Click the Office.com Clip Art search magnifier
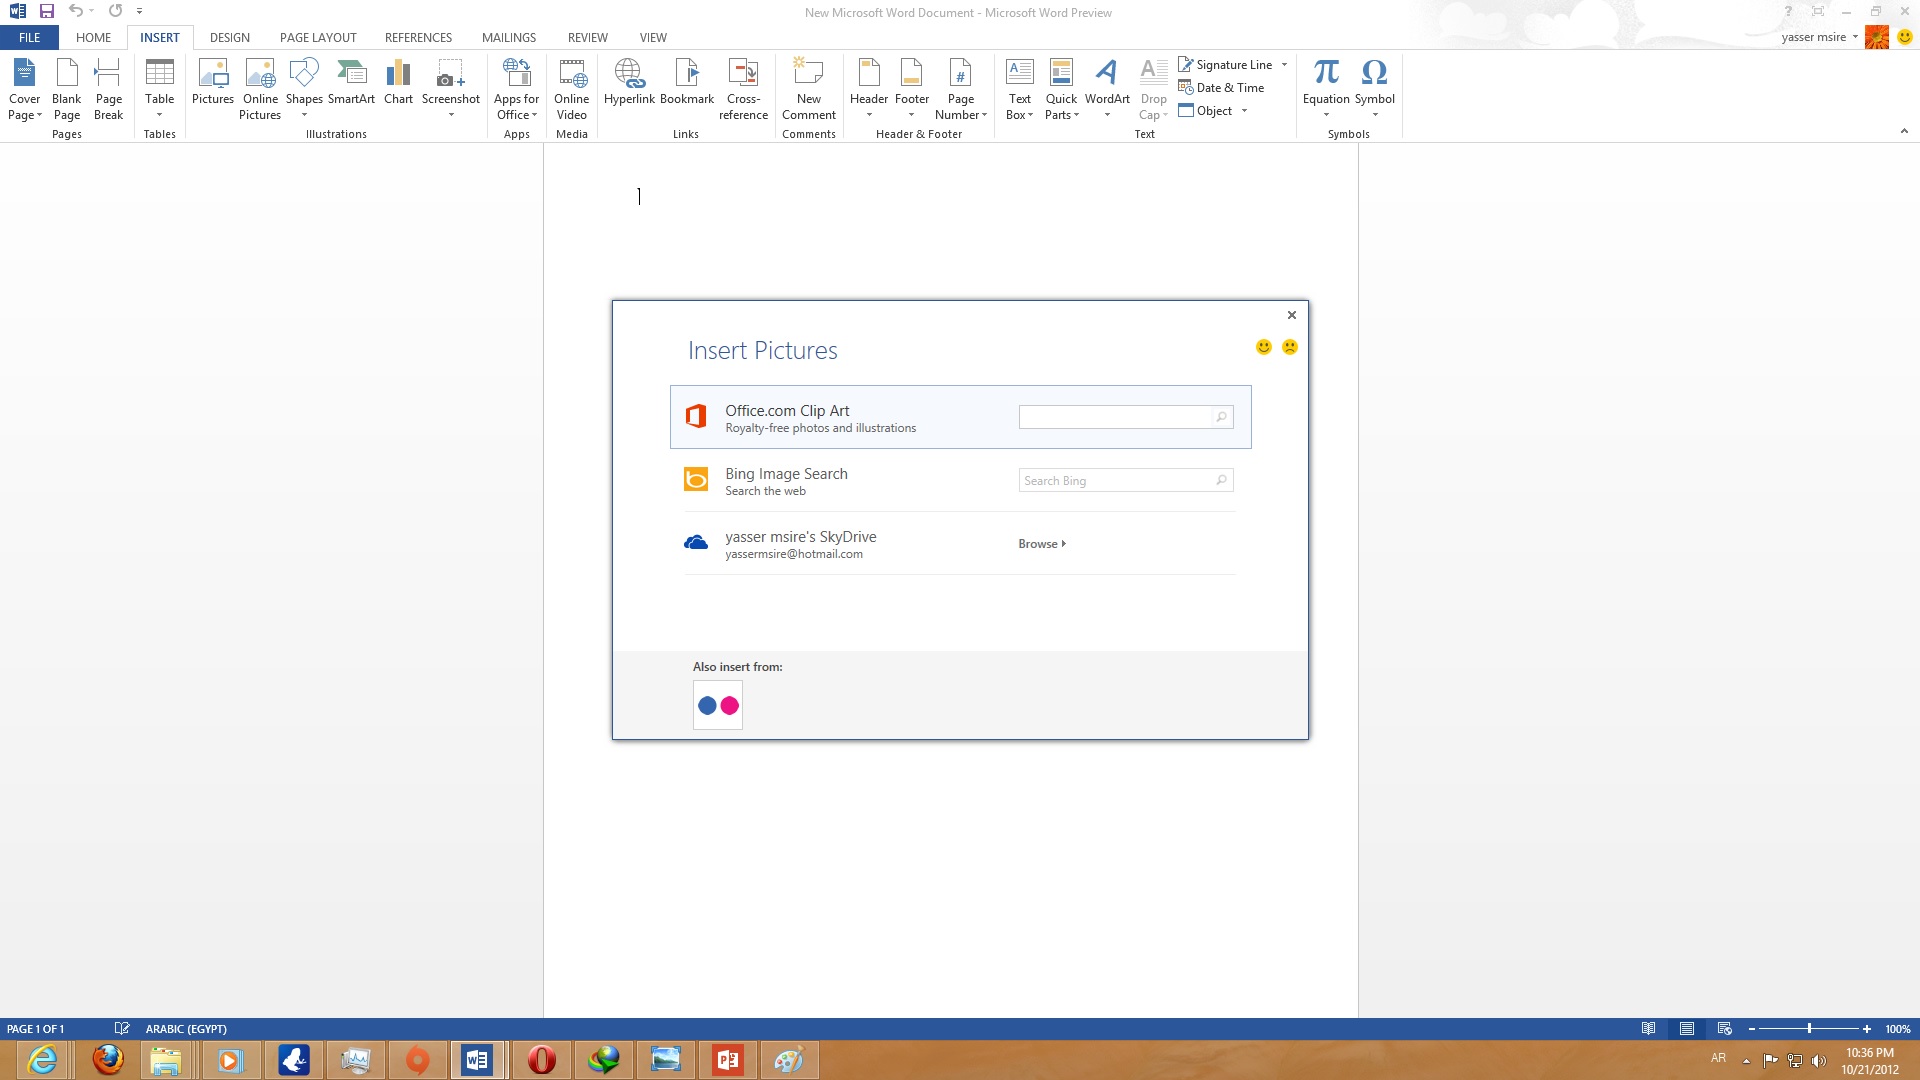The image size is (1920, 1080). pyautogui.click(x=1221, y=417)
